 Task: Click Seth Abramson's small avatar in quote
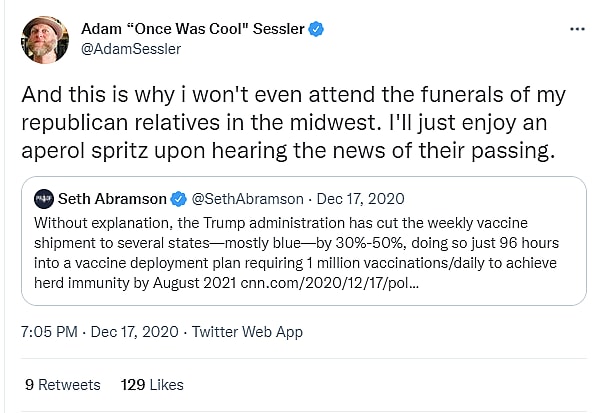43,199
